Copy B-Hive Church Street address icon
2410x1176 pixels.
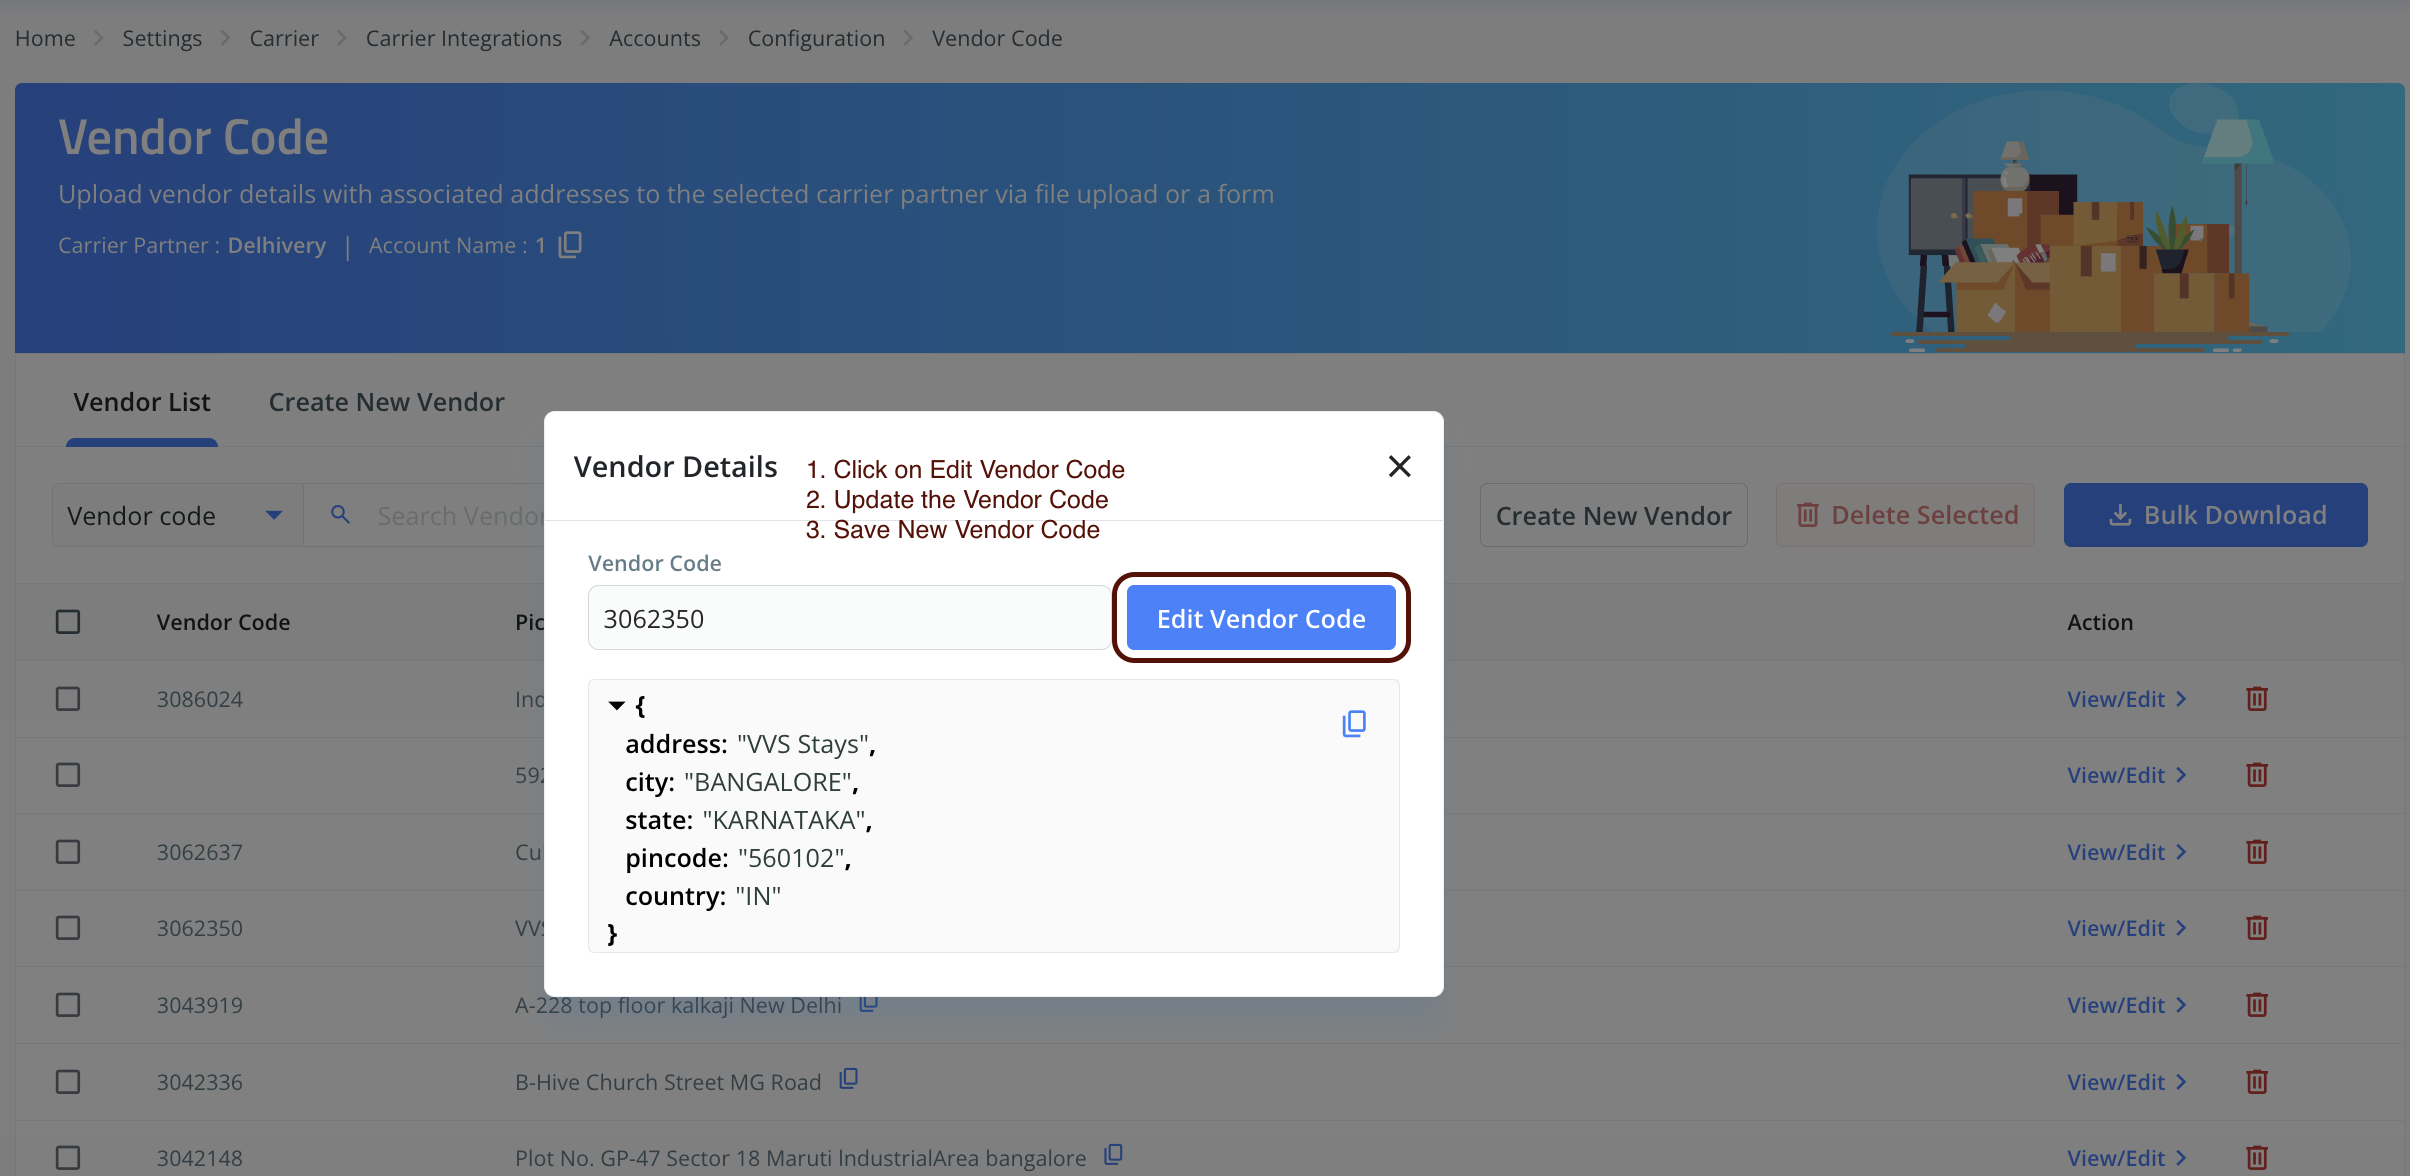848,1079
